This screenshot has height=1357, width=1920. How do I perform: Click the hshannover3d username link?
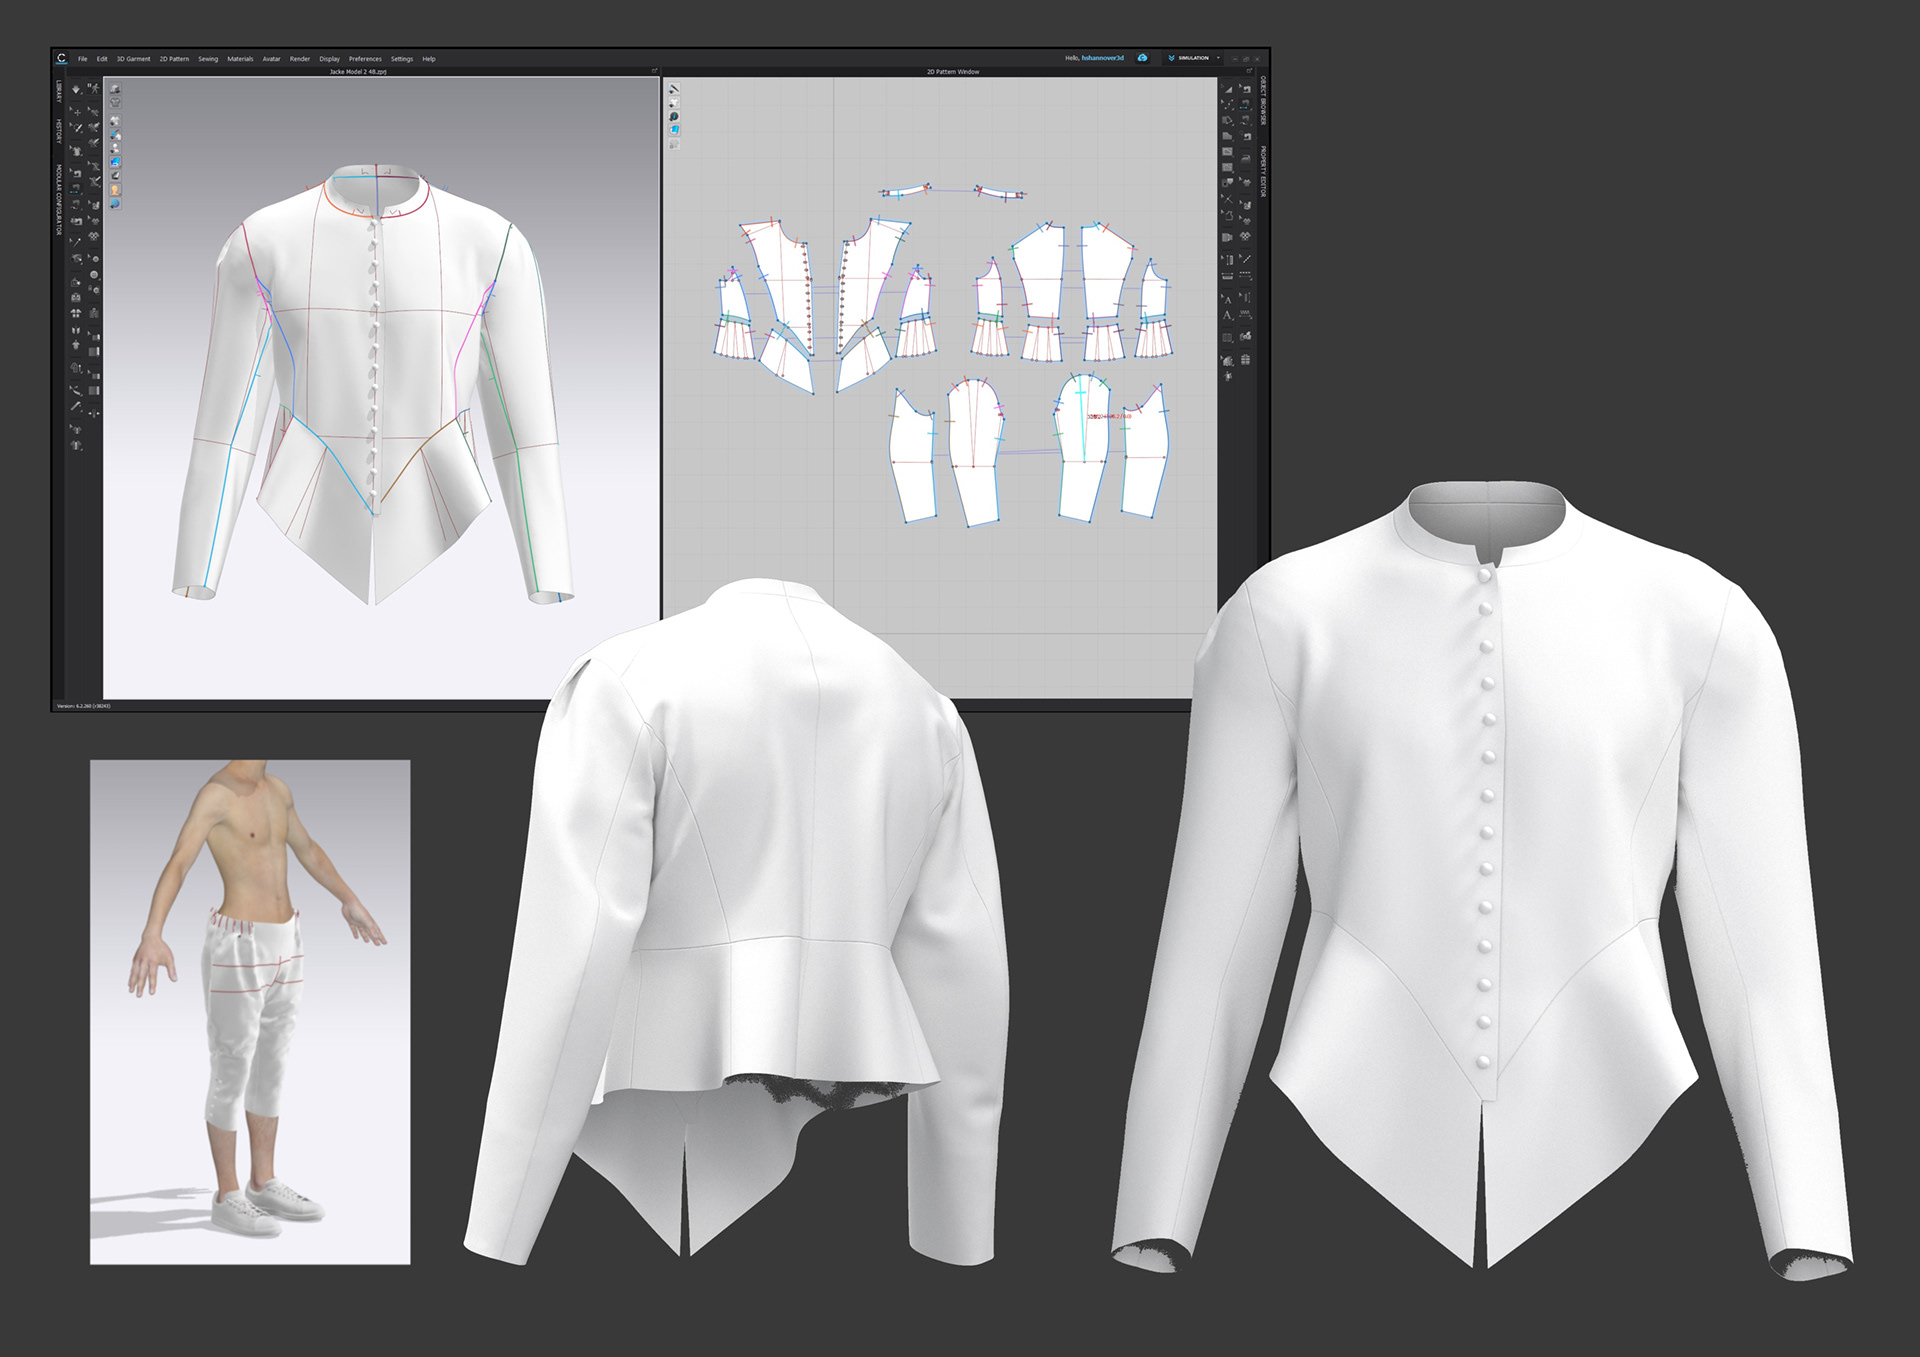(1102, 58)
